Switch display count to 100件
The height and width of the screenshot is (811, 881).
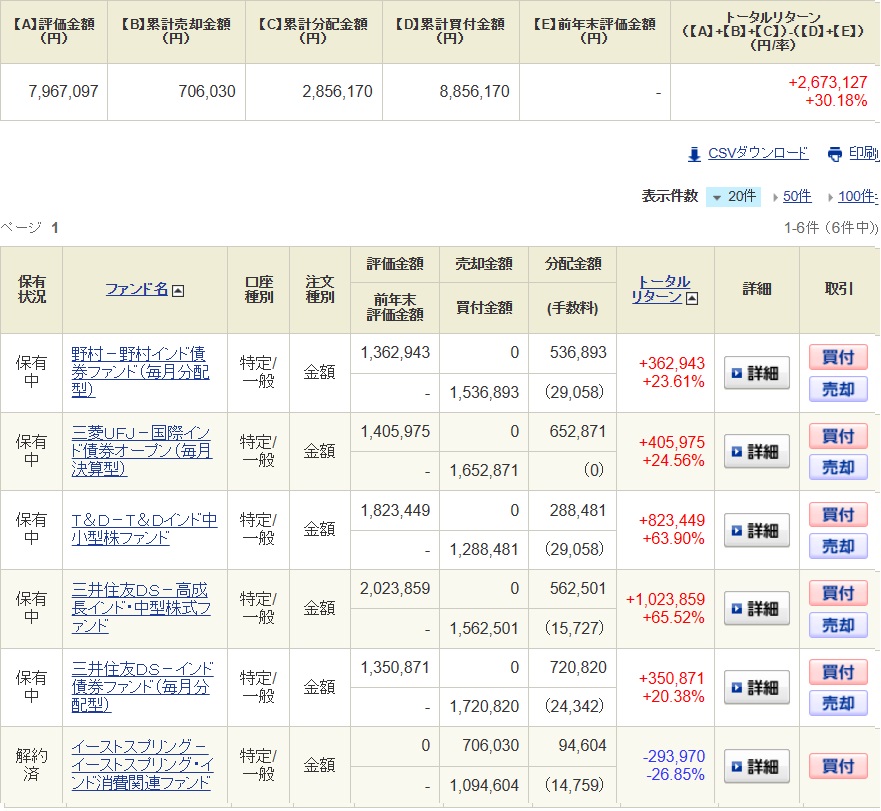pyautogui.click(x=855, y=196)
